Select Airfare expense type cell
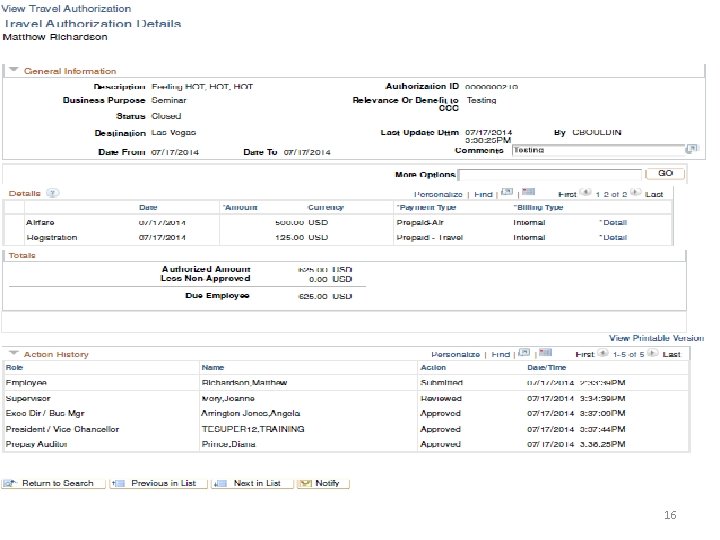 40,222
